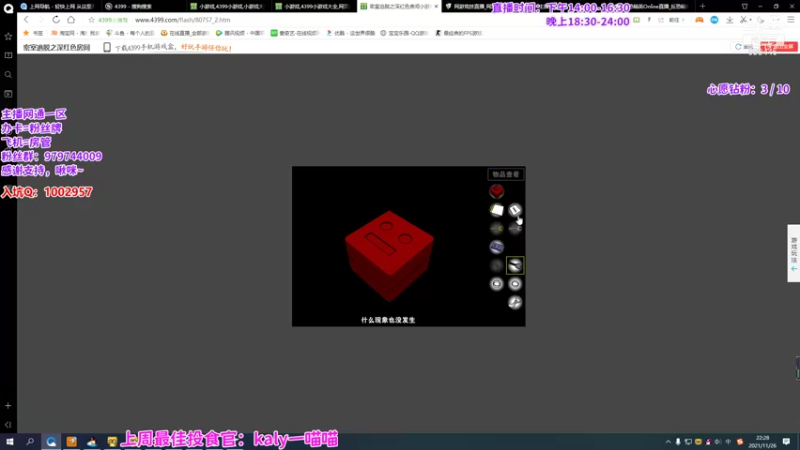Open the 在线直播 bookmark

coord(184,33)
